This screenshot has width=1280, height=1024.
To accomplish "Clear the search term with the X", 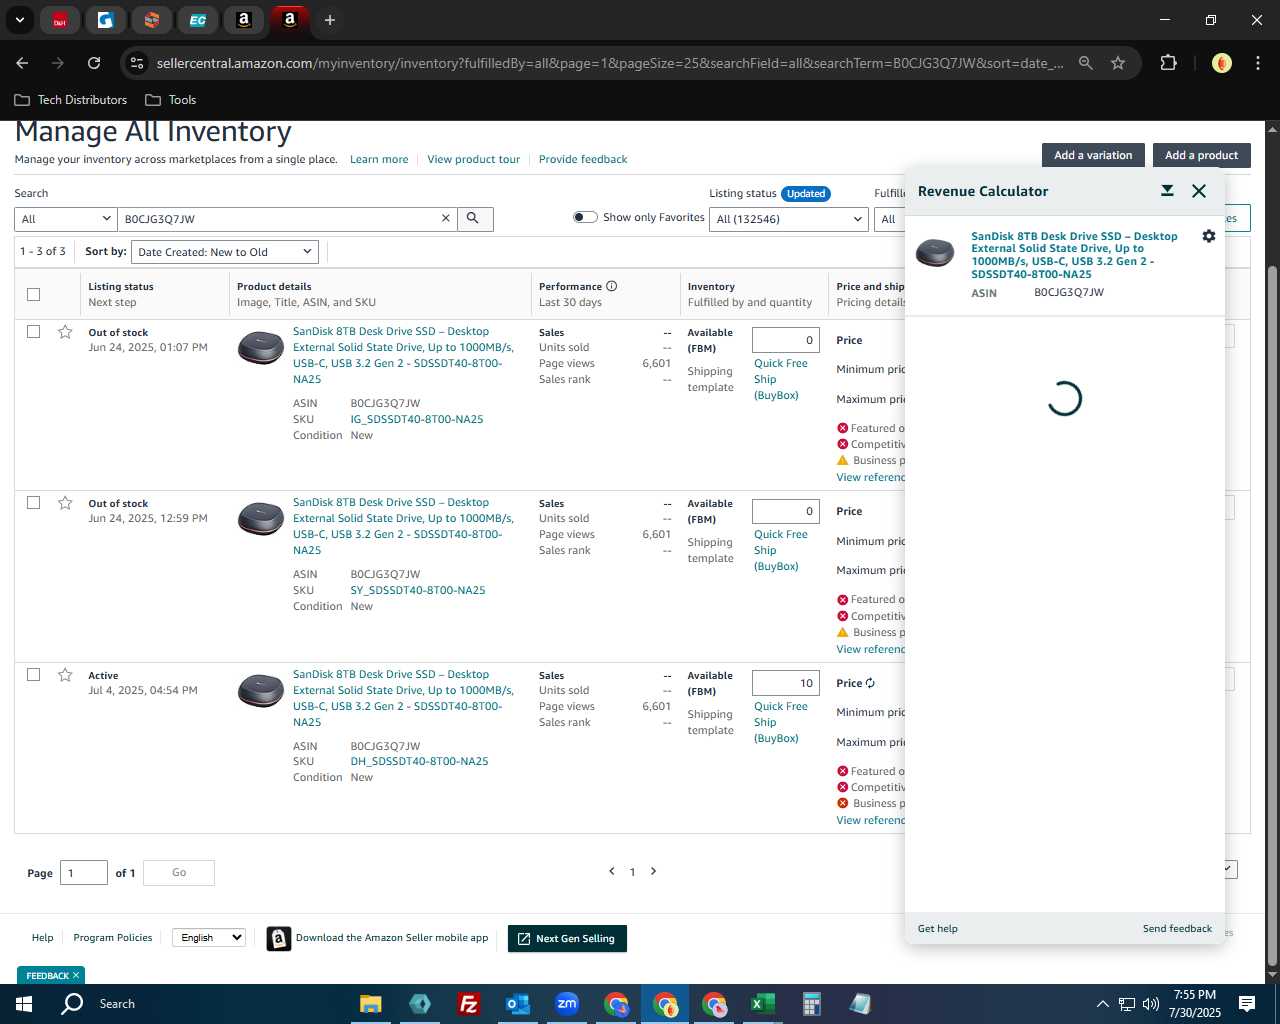I will [x=446, y=218].
